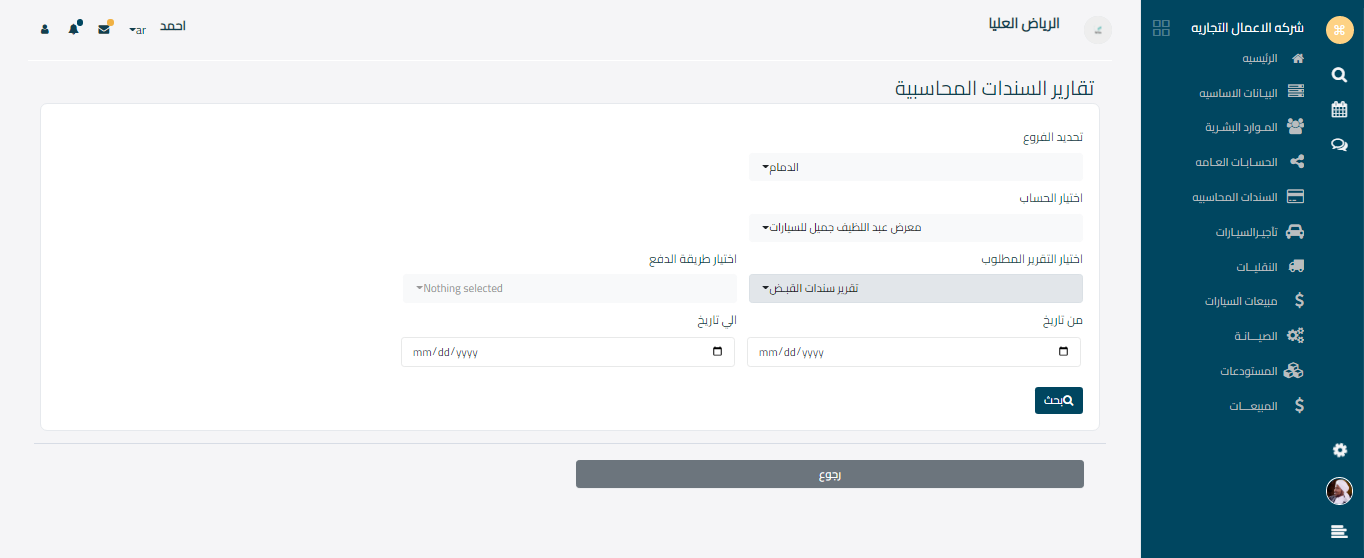Image resolution: width=1364 pixels, height=558 pixels.
Task: Open the messages envelope icon
Action: 104,29
